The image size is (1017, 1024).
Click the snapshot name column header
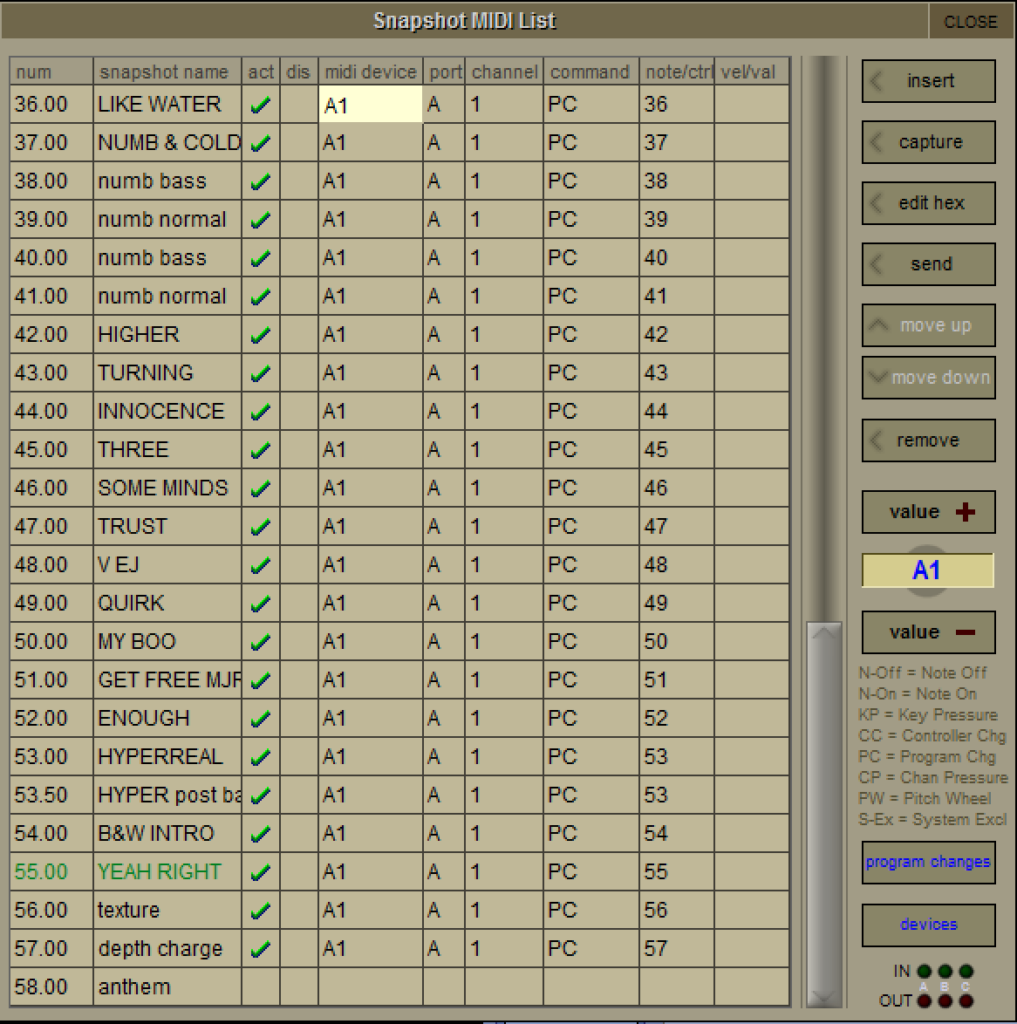(167, 71)
